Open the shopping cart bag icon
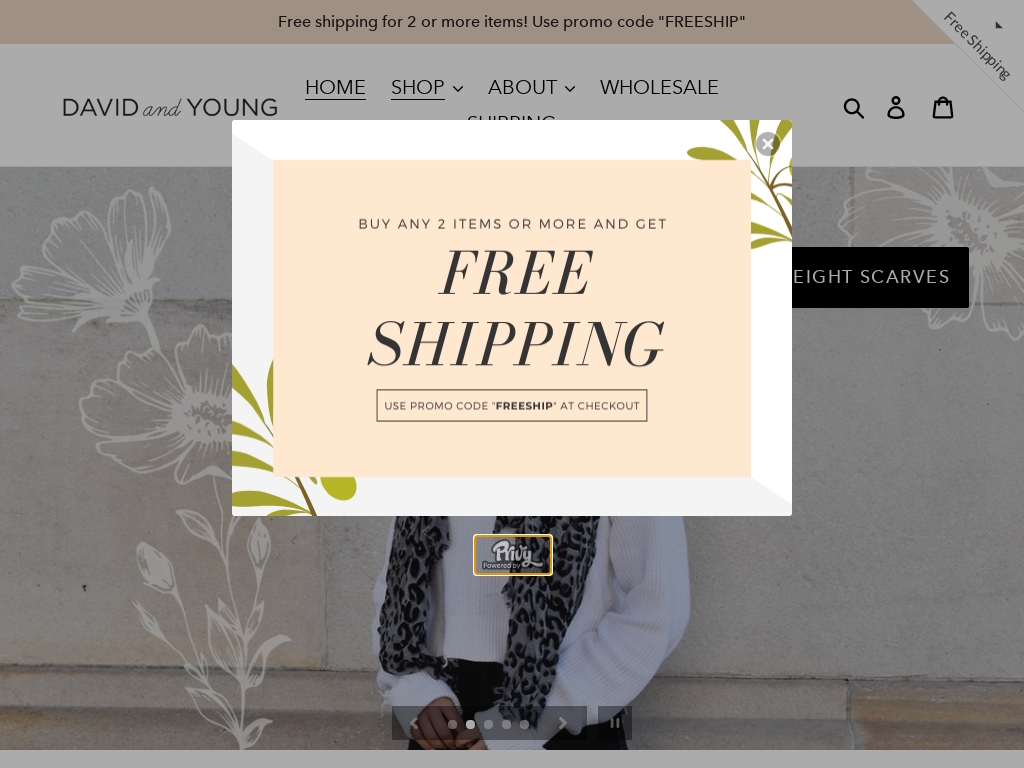This screenshot has width=1024, height=768. click(942, 108)
